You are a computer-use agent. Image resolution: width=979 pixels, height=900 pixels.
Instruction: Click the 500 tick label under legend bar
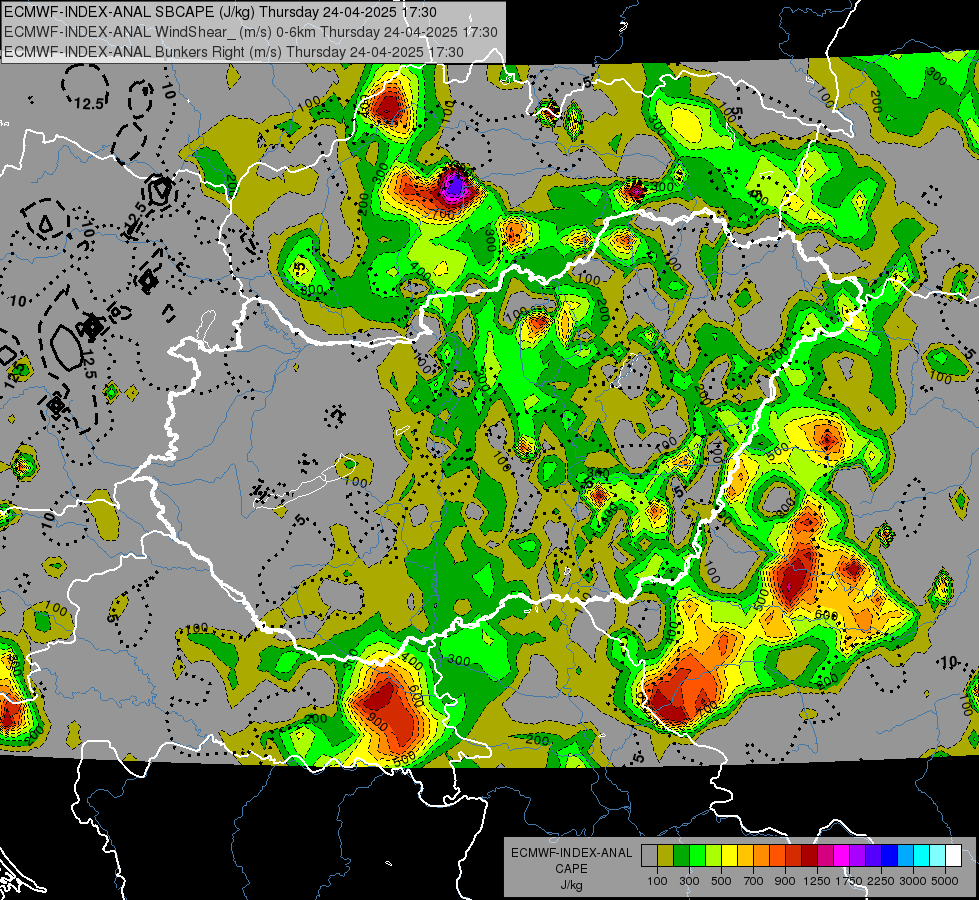[721, 881]
